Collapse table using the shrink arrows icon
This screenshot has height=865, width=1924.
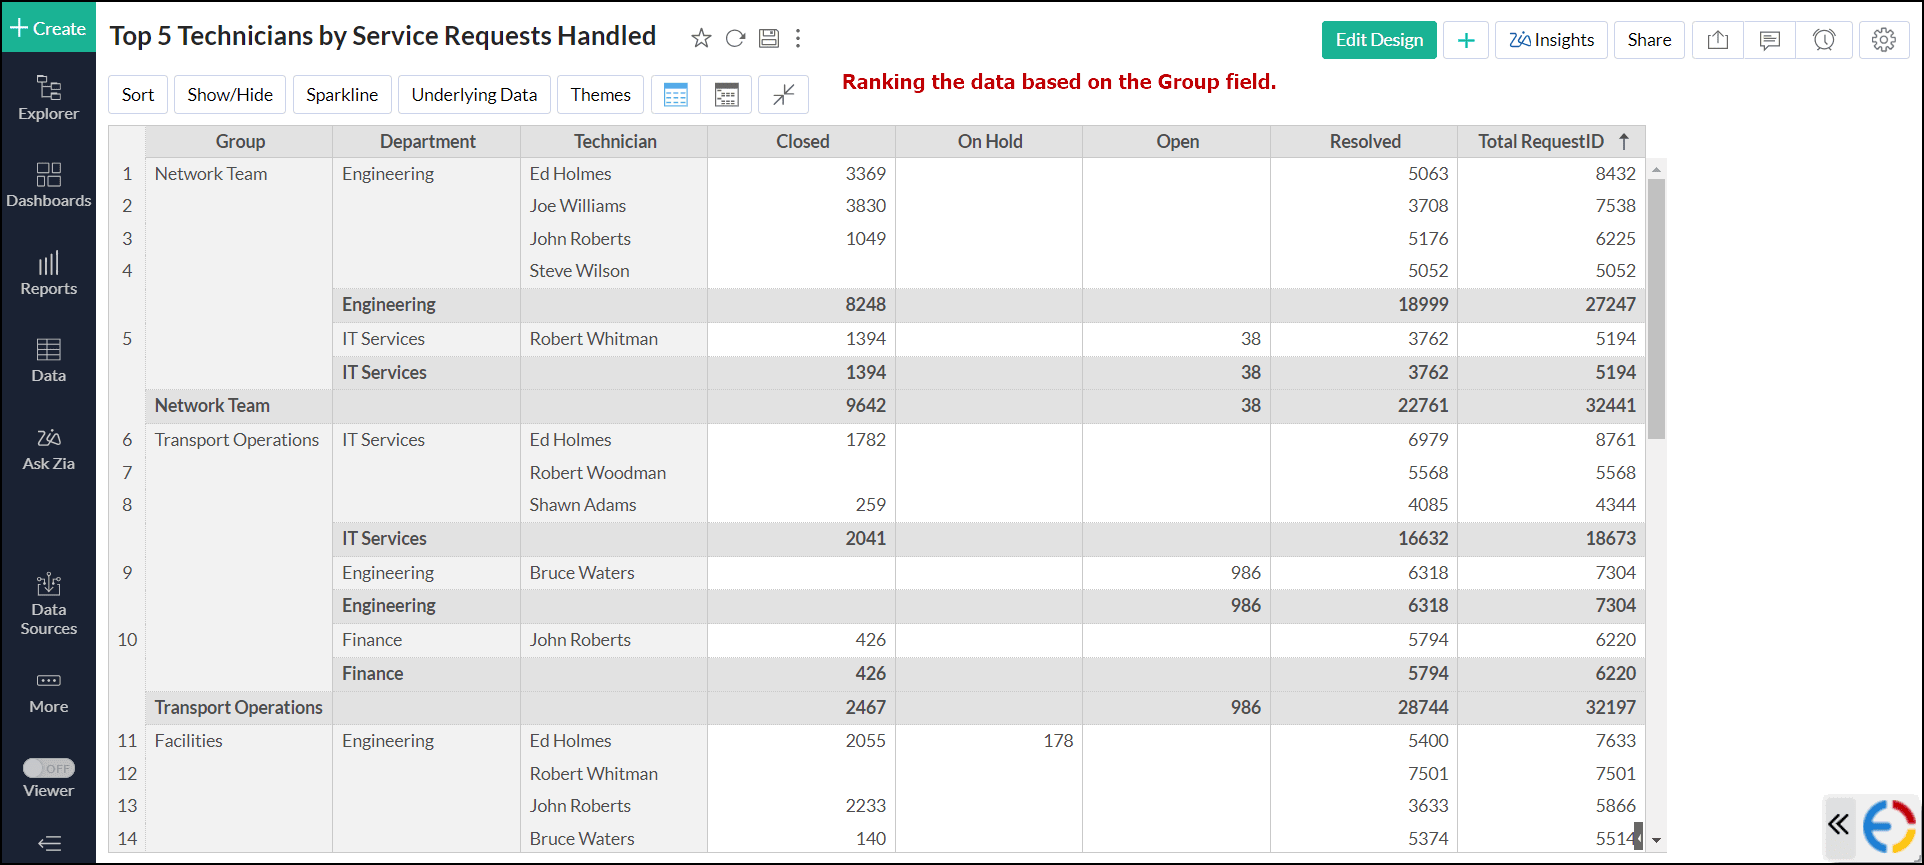coord(783,95)
